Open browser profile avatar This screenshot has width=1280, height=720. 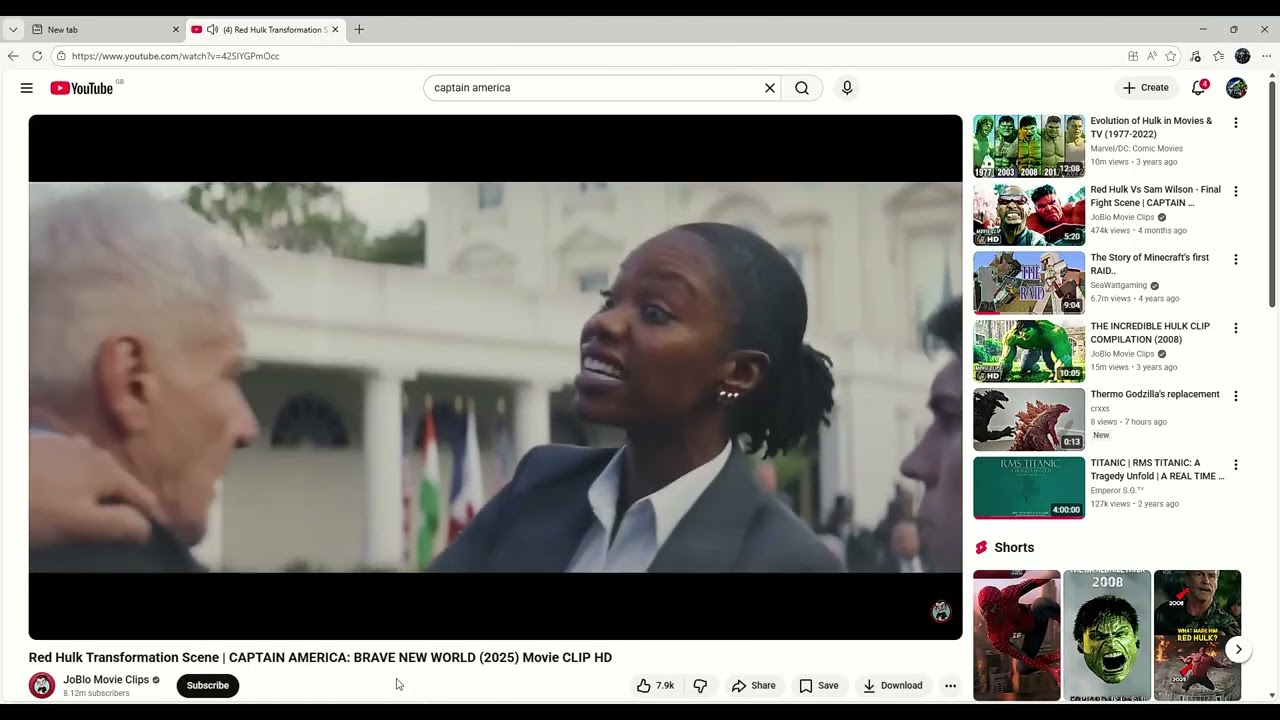point(1243,56)
